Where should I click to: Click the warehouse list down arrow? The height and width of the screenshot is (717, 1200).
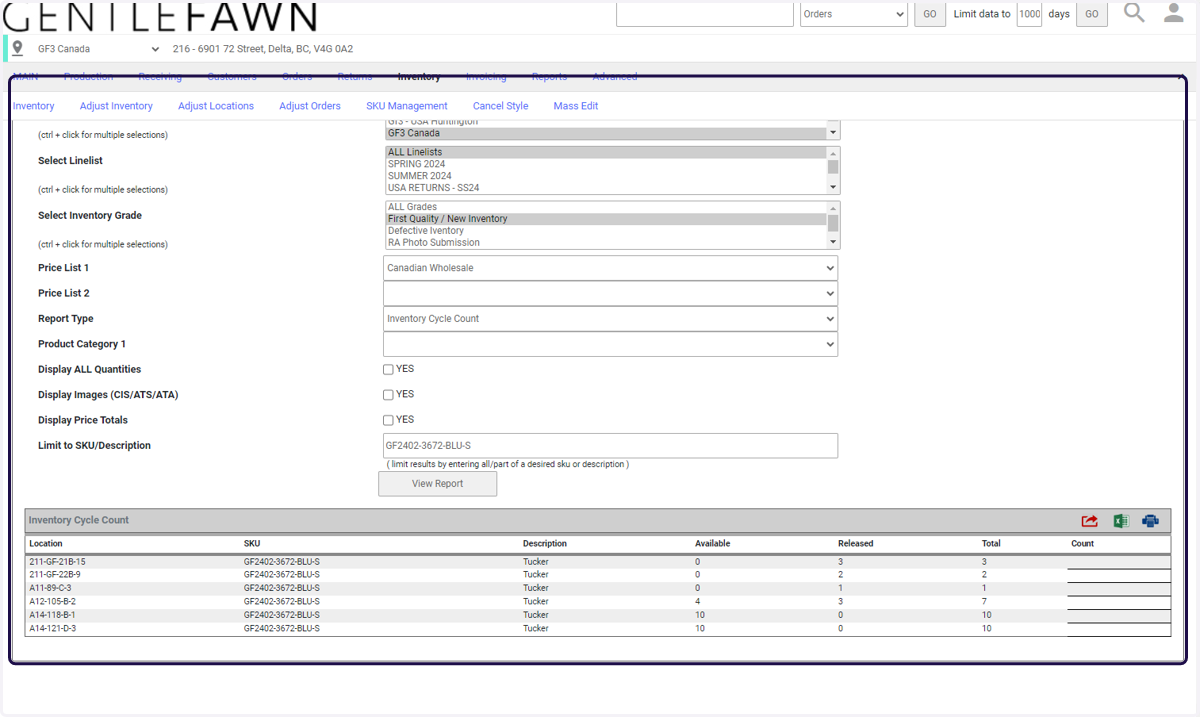833,132
